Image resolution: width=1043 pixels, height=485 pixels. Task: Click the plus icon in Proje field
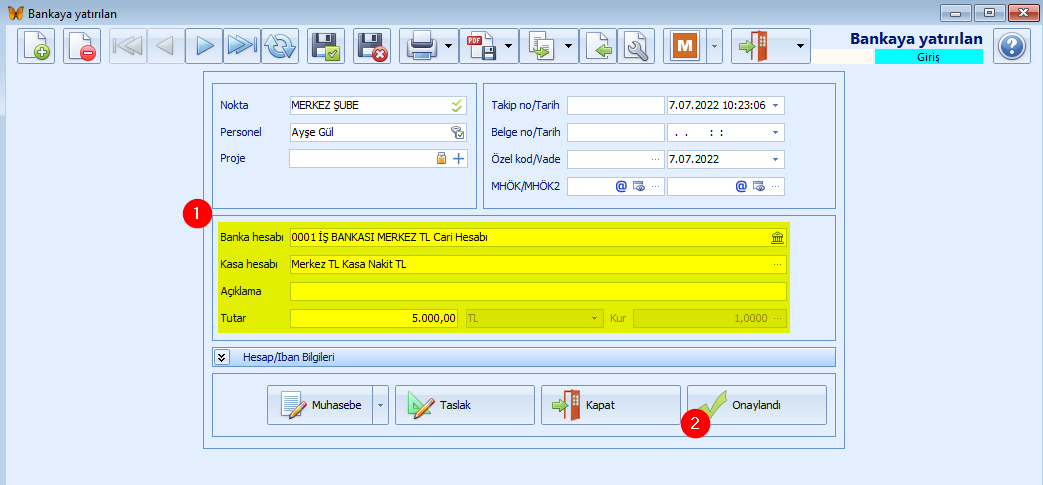tap(459, 158)
